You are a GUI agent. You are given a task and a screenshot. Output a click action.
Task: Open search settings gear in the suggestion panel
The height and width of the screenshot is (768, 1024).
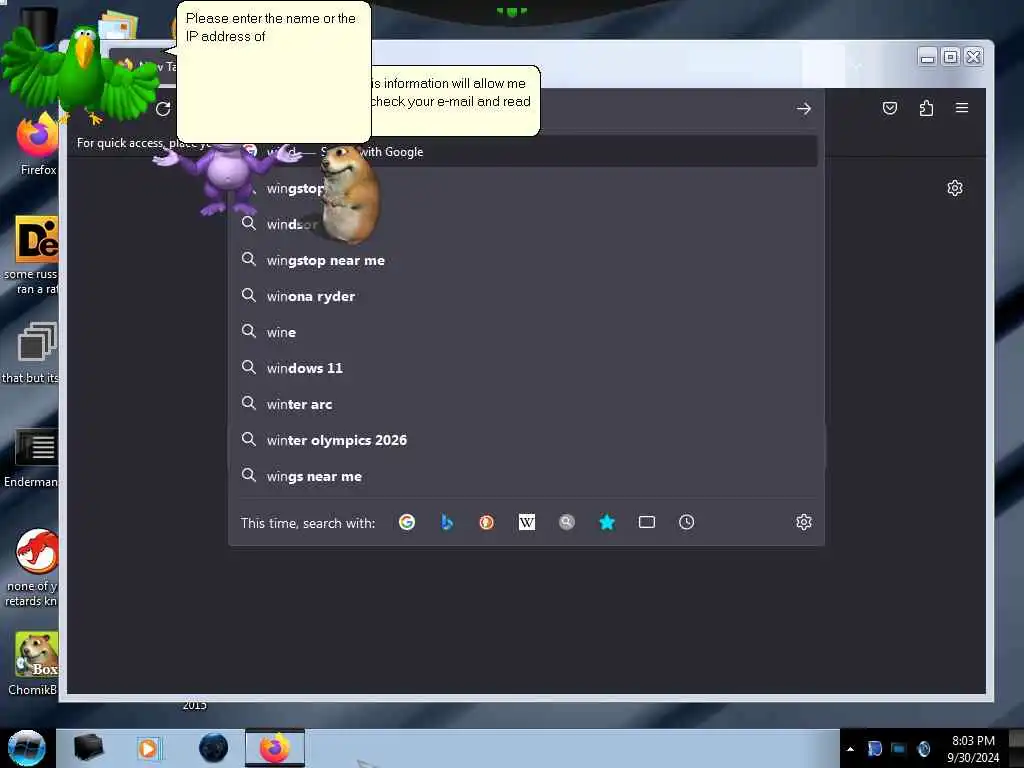tap(804, 522)
